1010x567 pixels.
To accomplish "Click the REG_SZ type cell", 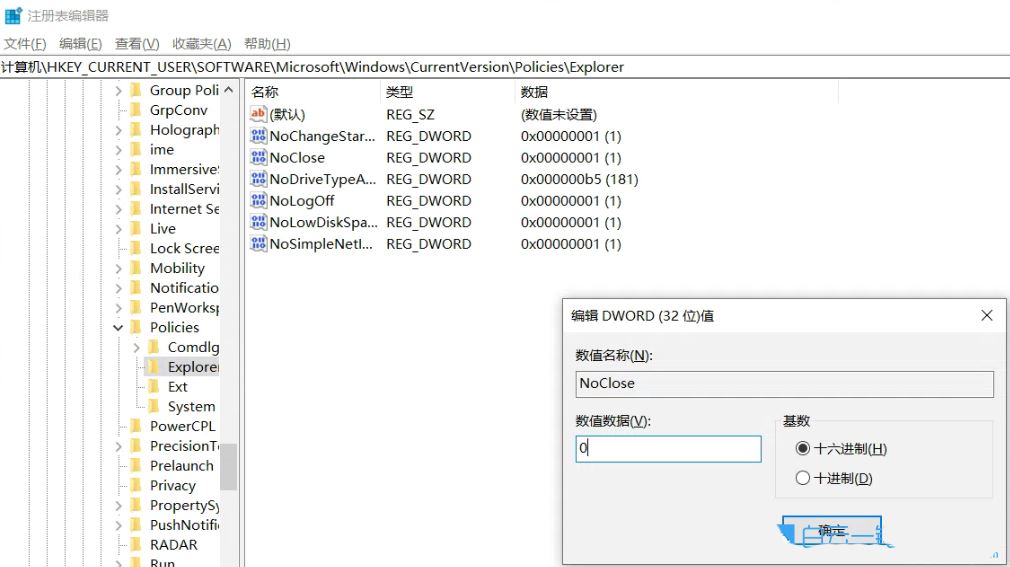I will 410,115.
